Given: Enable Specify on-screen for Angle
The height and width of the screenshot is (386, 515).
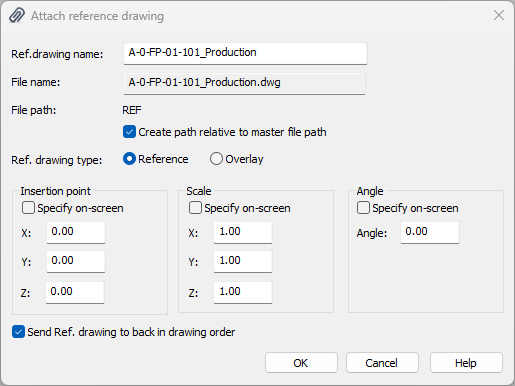Looking at the screenshot, I should [363, 208].
